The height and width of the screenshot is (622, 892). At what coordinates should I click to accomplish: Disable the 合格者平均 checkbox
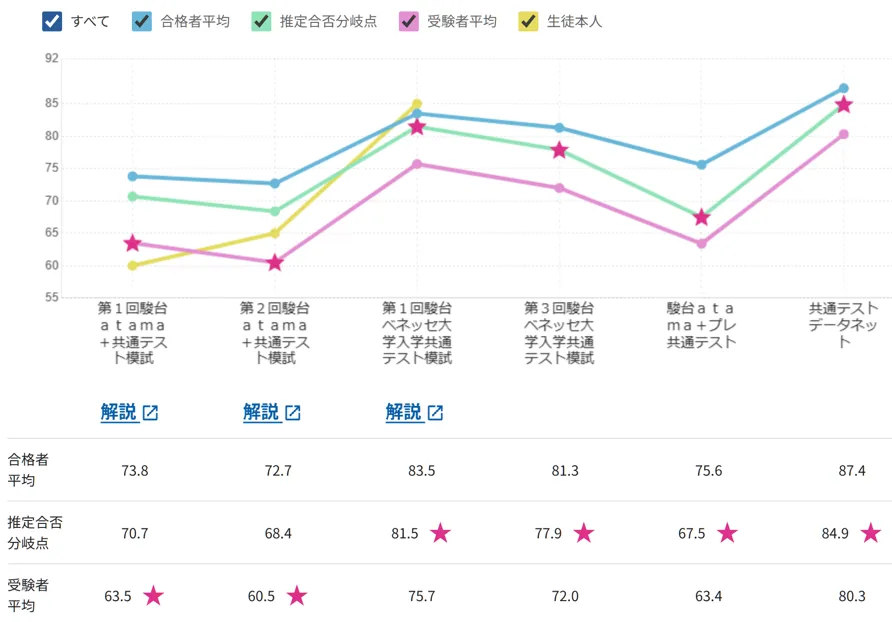[x=138, y=18]
